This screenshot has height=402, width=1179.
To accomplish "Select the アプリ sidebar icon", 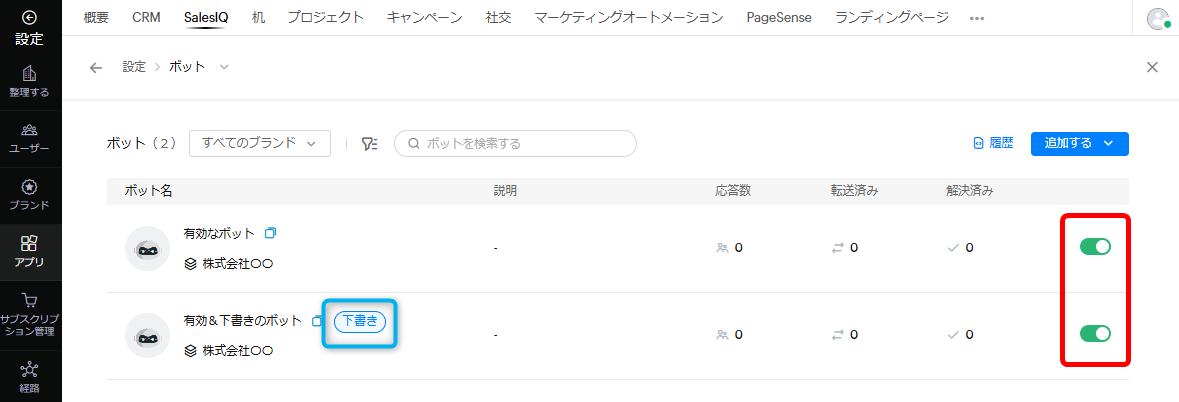I will [30, 243].
